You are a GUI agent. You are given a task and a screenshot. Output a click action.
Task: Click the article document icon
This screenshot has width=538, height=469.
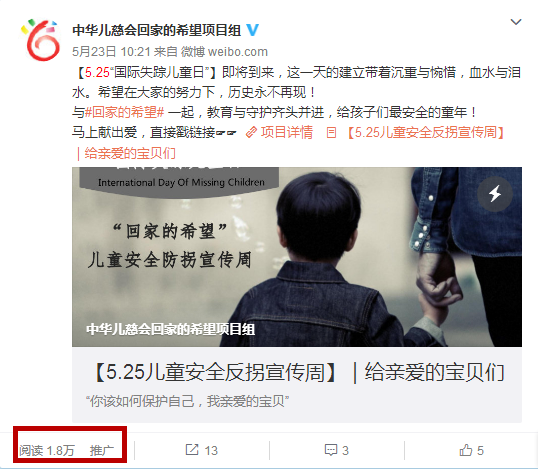[x=331, y=132]
